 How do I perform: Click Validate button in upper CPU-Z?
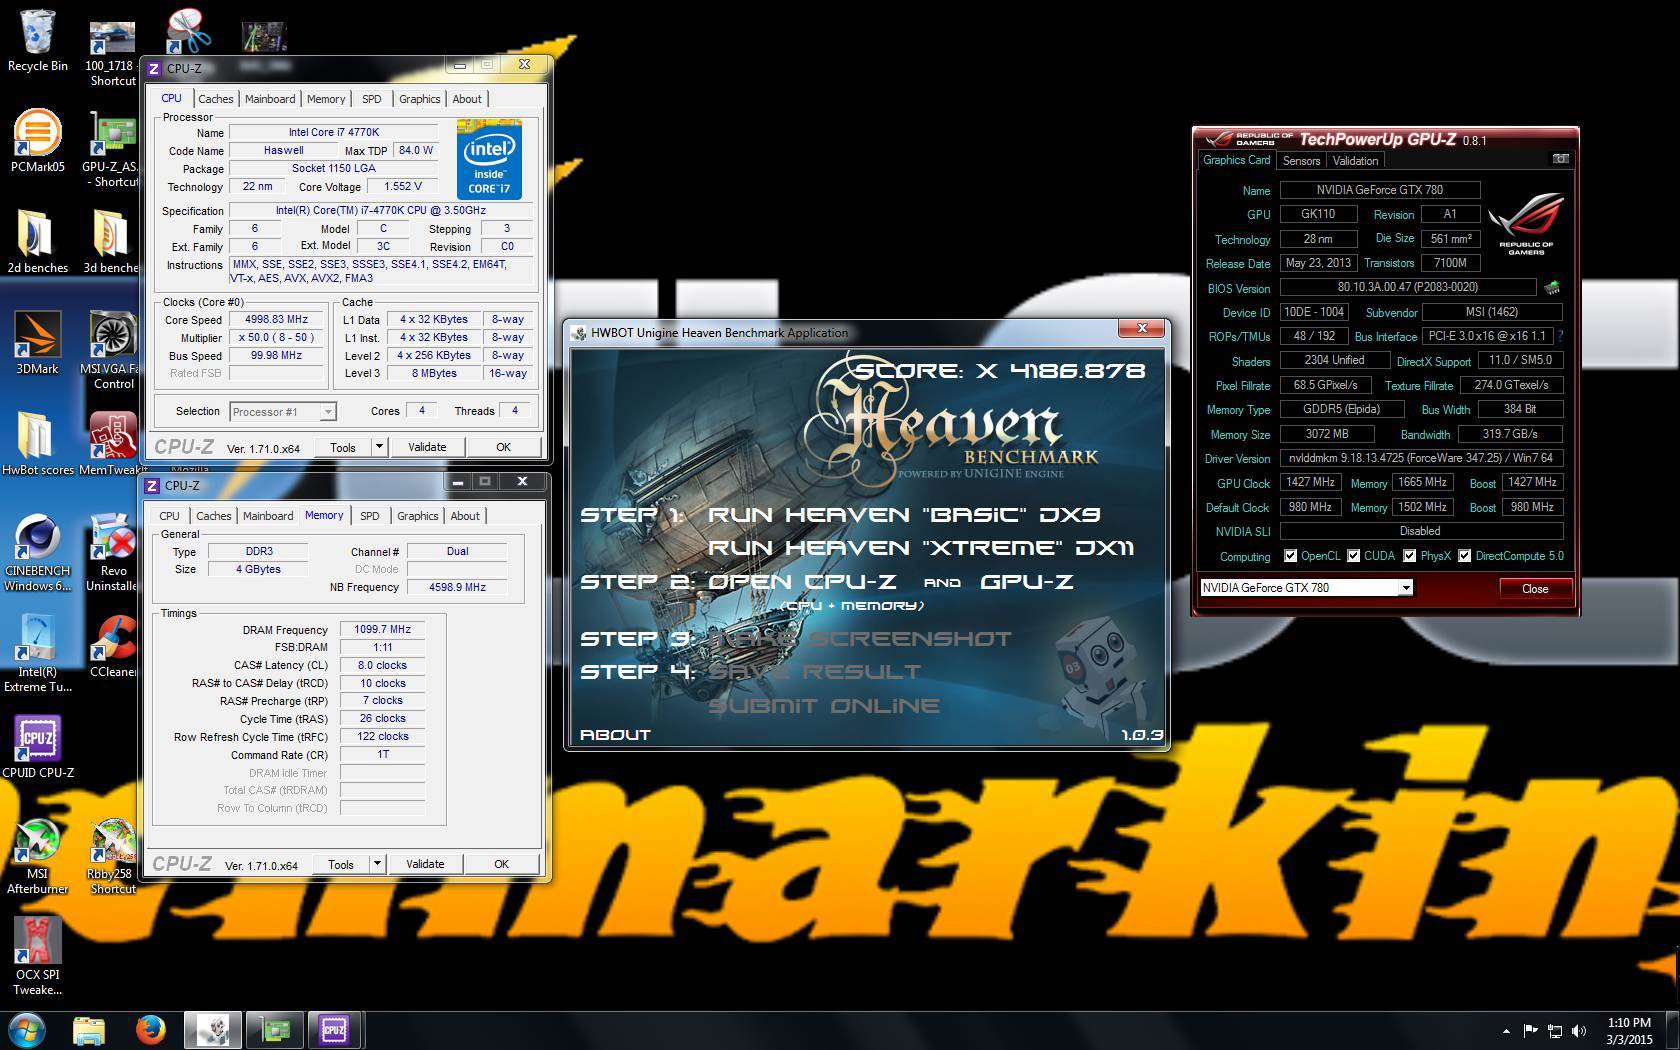point(427,447)
